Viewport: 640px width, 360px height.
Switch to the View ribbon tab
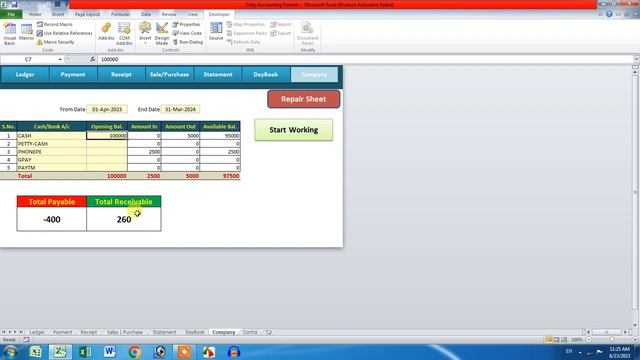(192, 14)
